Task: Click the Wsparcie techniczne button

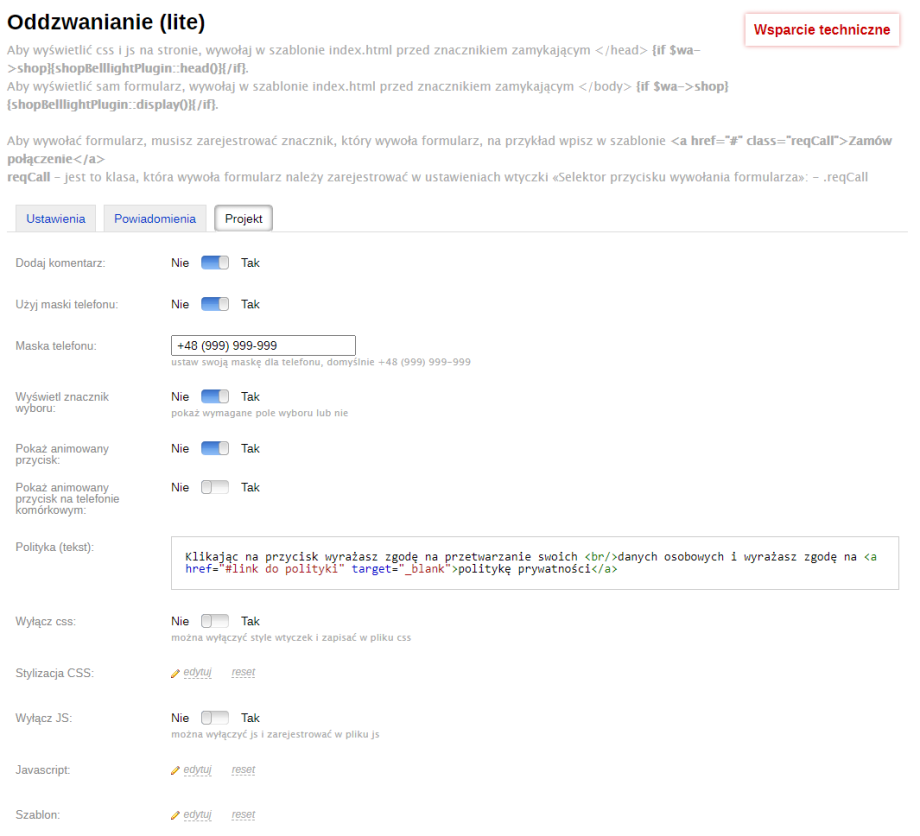Action: click(821, 30)
